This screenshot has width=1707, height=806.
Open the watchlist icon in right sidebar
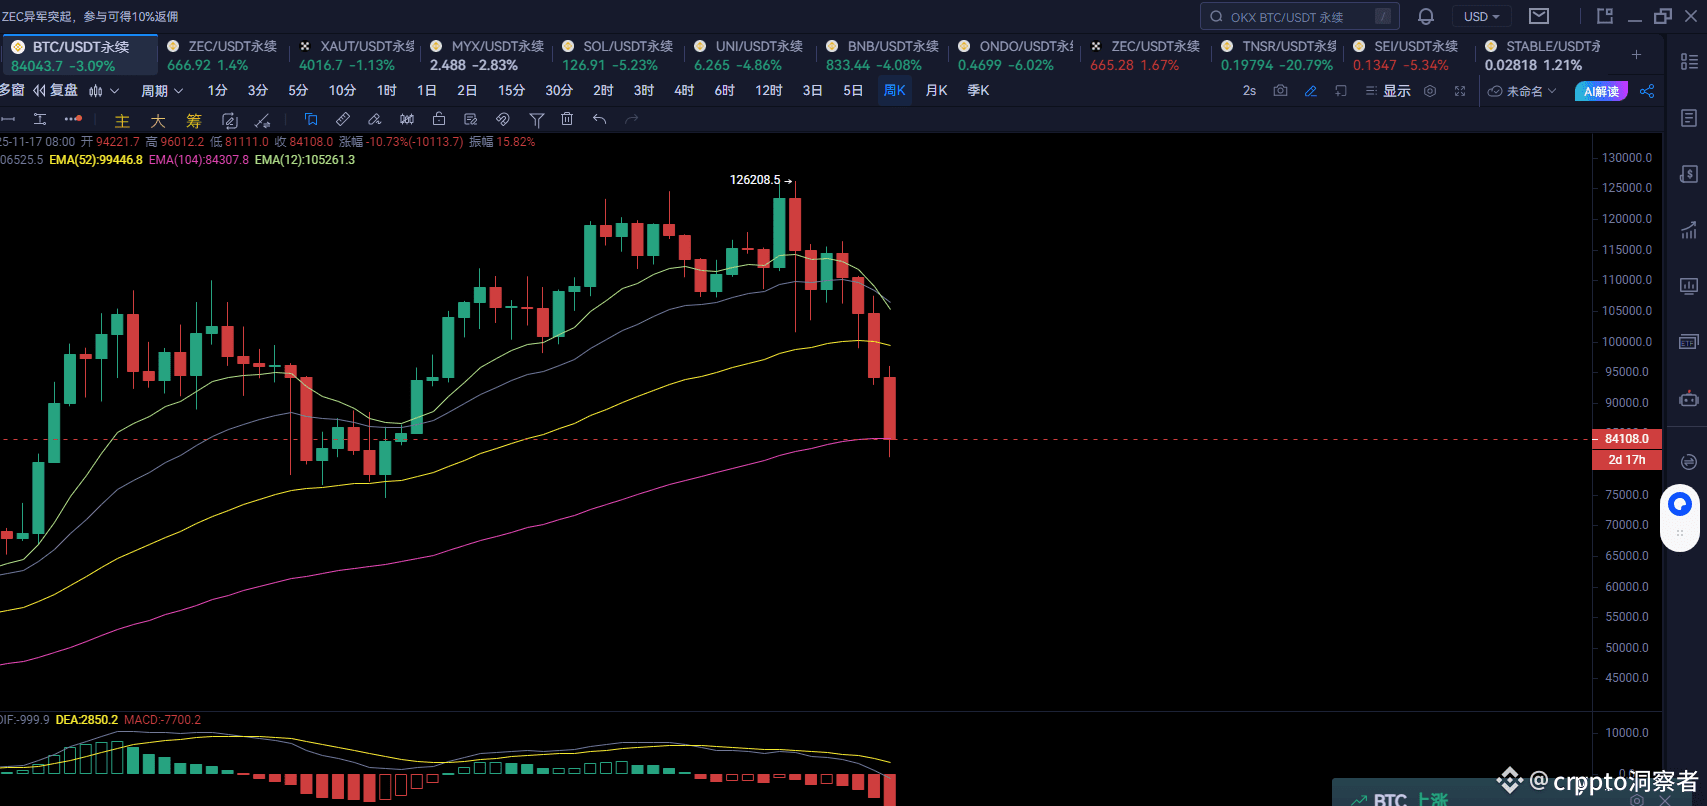(1689, 62)
